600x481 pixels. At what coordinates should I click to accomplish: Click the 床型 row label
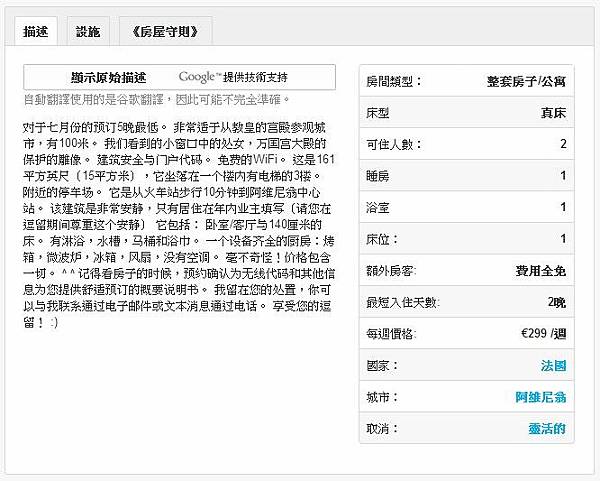pyautogui.click(x=378, y=113)
